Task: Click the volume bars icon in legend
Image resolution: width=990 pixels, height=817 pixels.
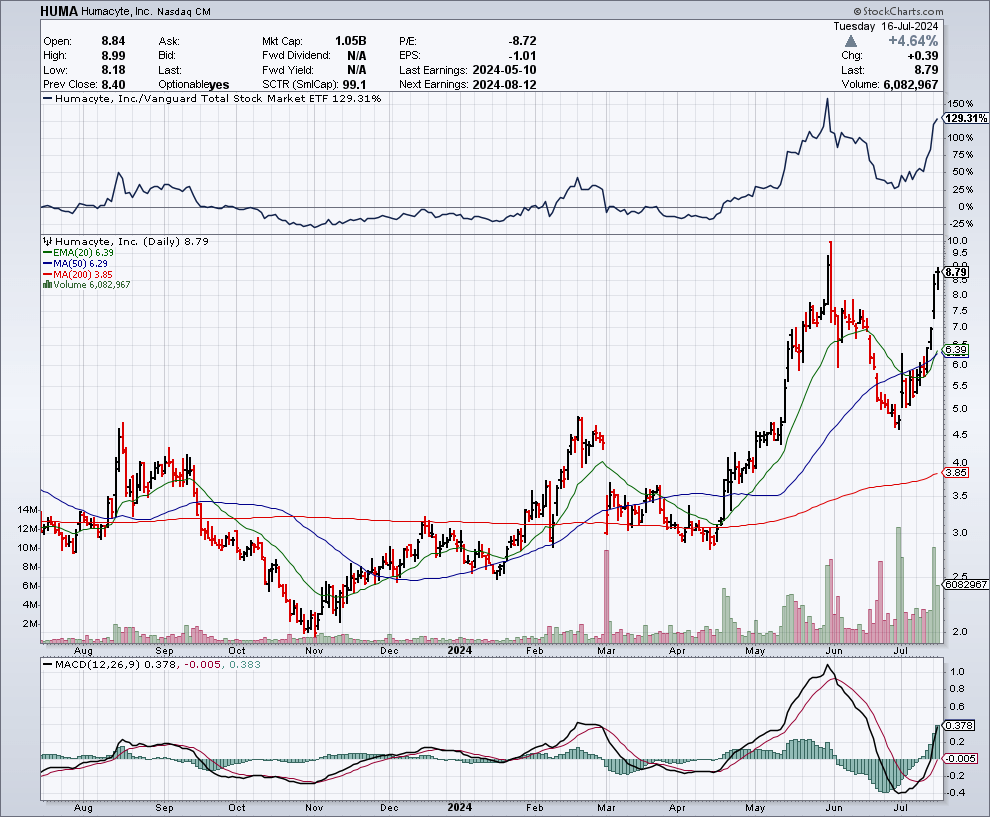Action: pyautogui.click(x=45, y=285)
